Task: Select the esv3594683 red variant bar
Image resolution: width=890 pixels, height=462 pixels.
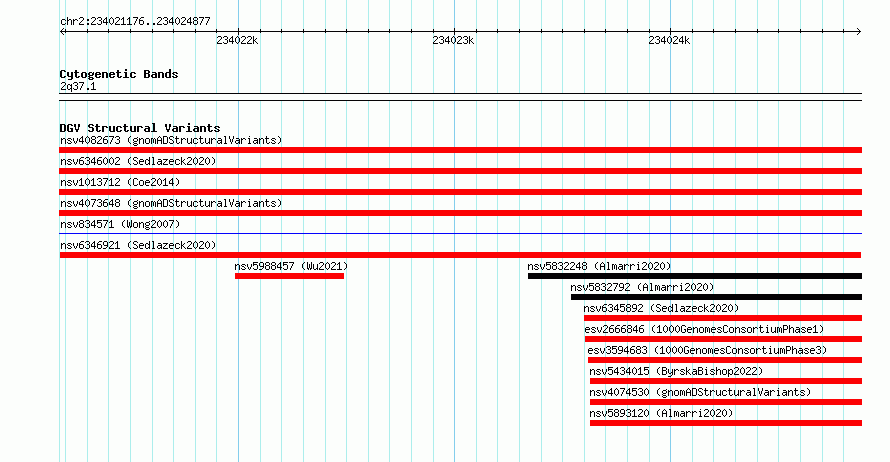Action: pyautogui.click(x=725, y=360)
